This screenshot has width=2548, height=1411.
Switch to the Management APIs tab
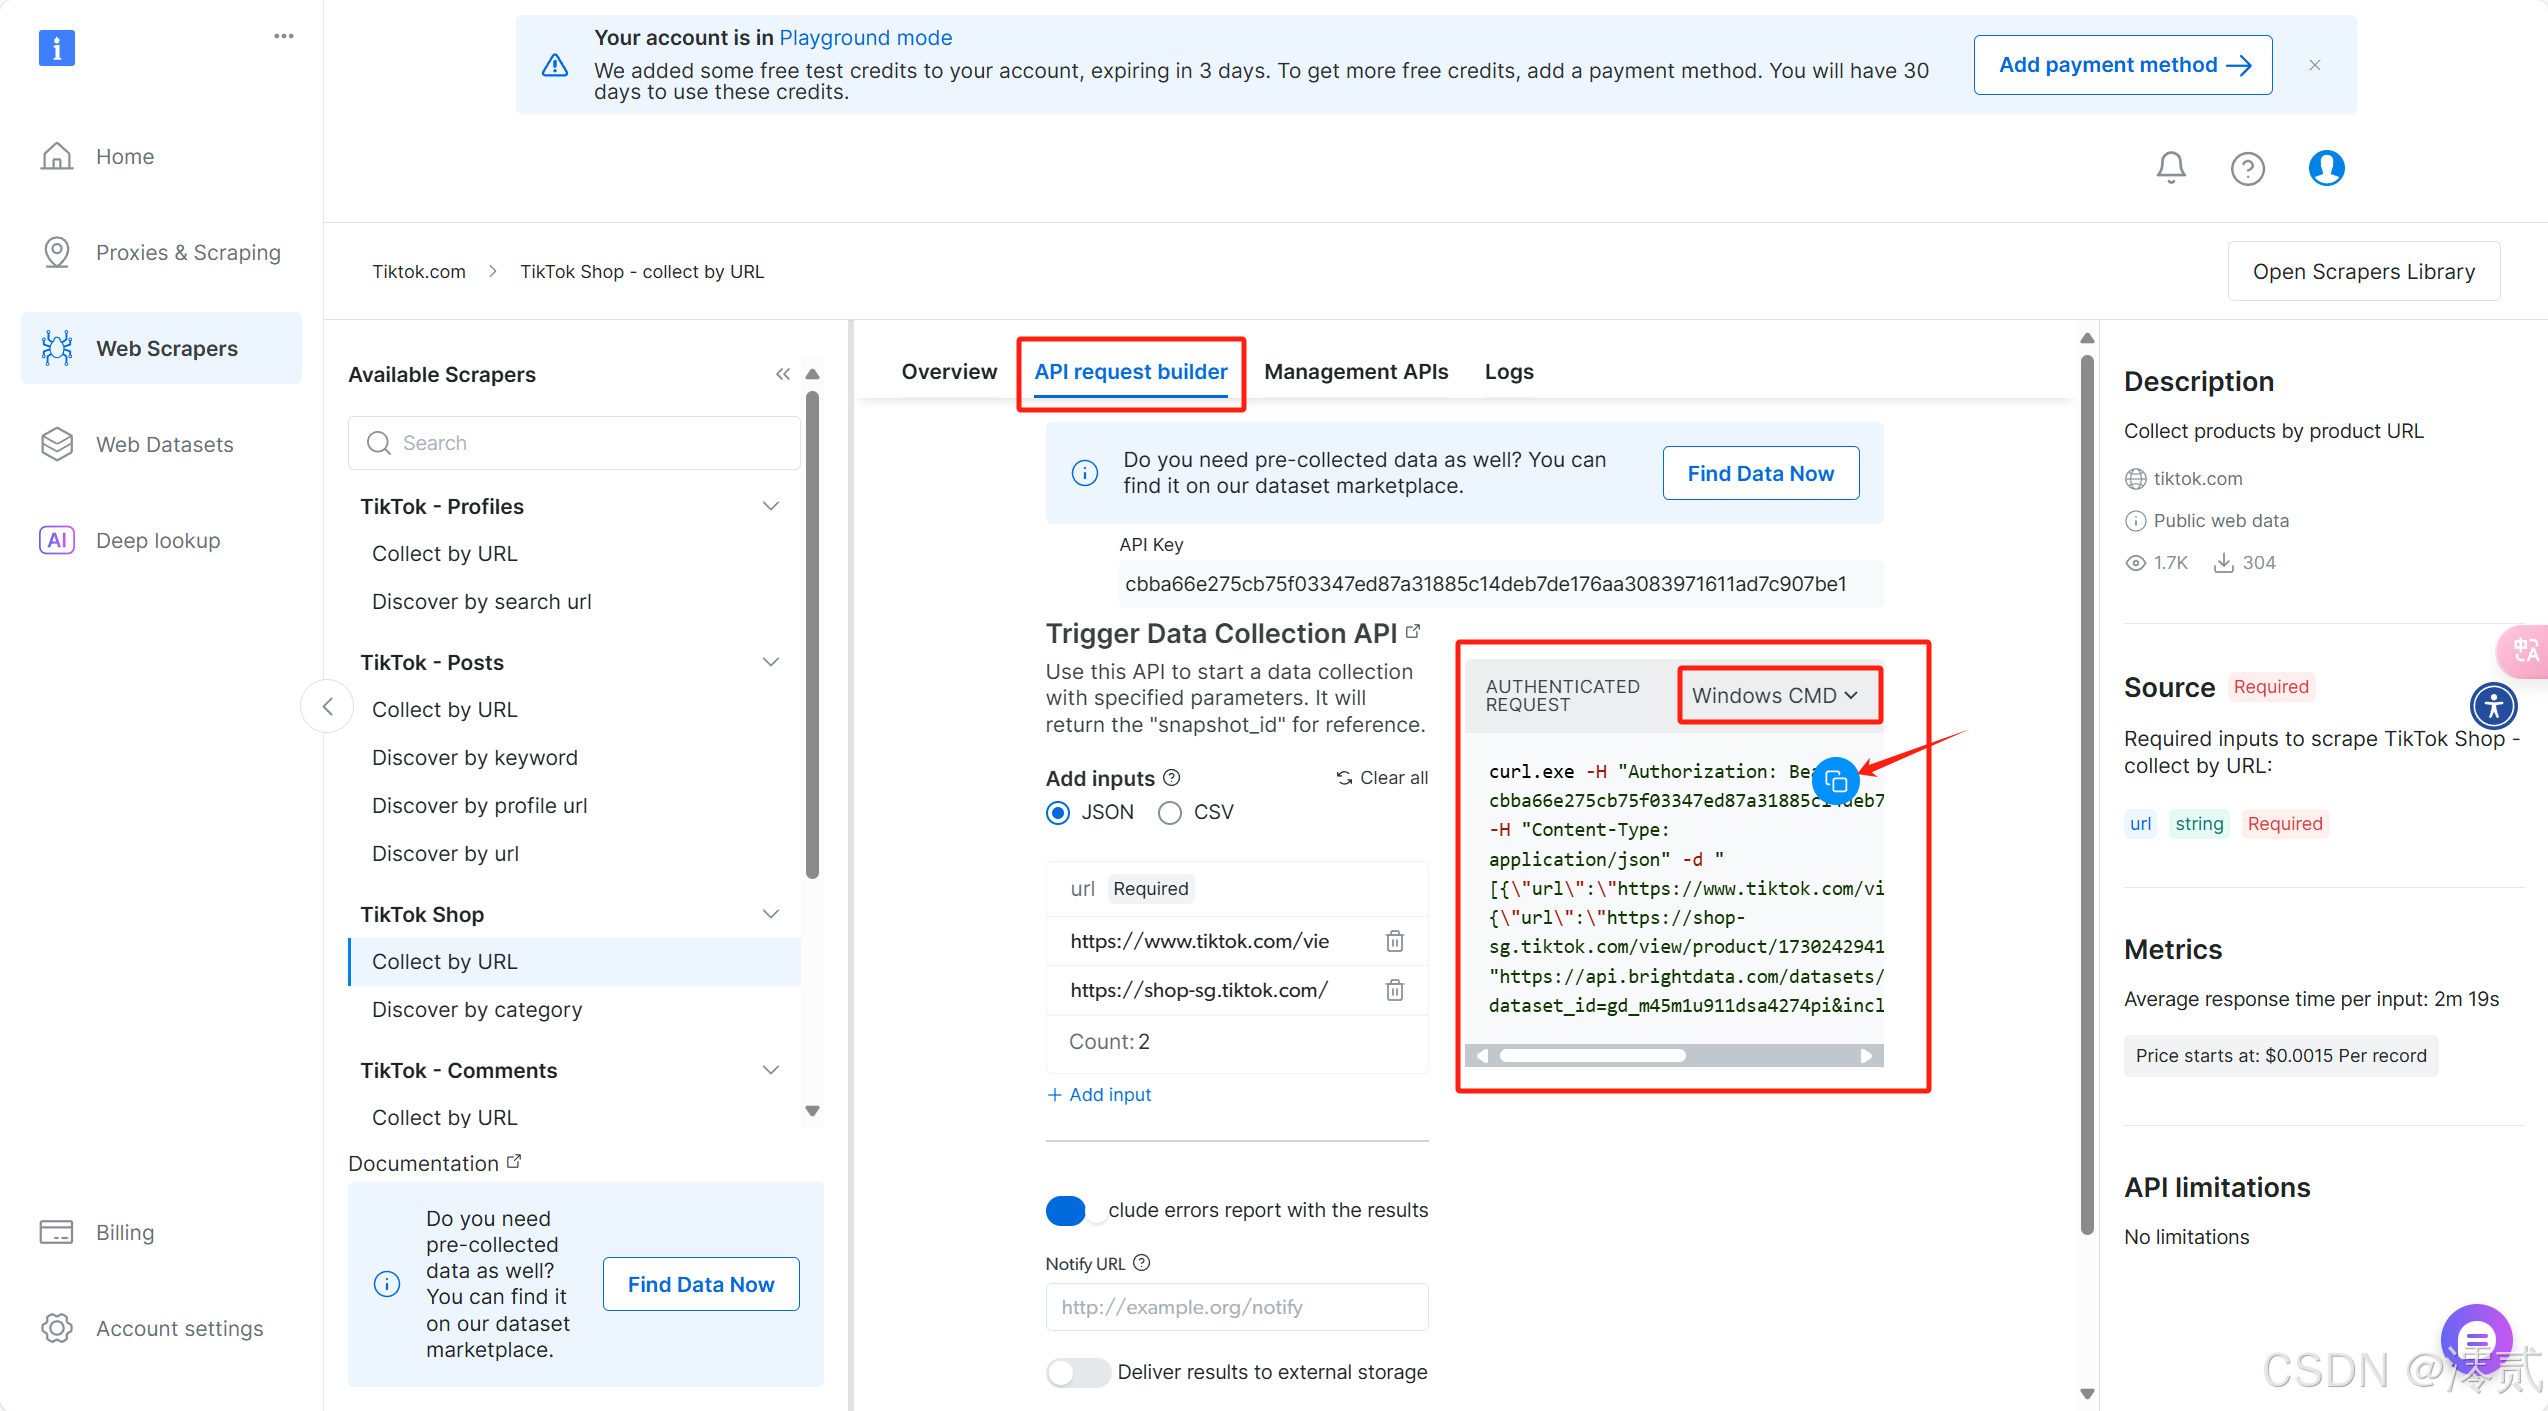pos(1356,372)
